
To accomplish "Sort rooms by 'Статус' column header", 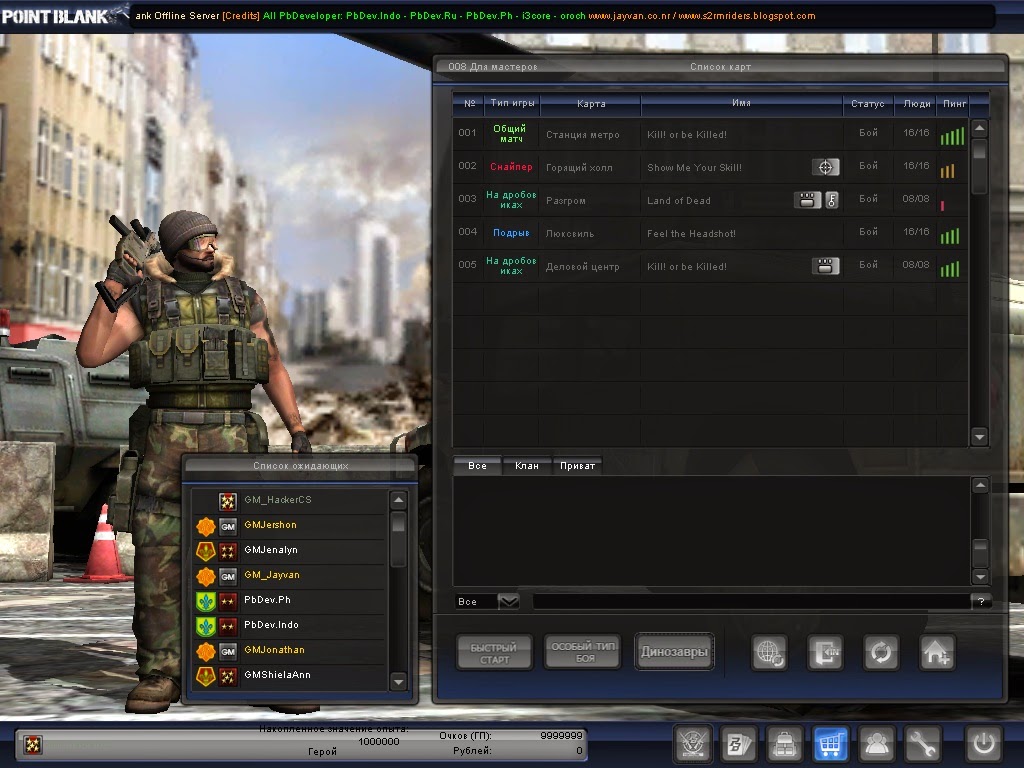I will pyautogui.click(x=868, y=103).
